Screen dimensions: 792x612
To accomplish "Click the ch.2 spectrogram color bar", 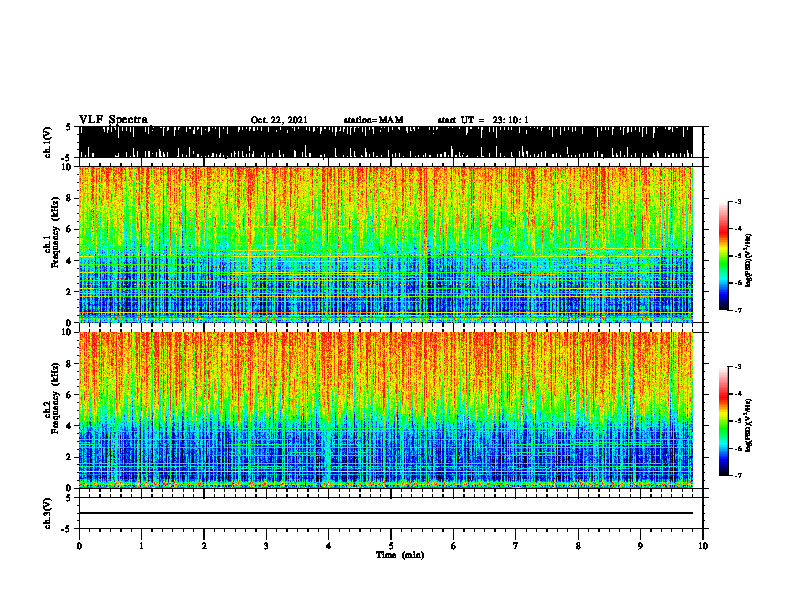I will (x=723, y=421).
